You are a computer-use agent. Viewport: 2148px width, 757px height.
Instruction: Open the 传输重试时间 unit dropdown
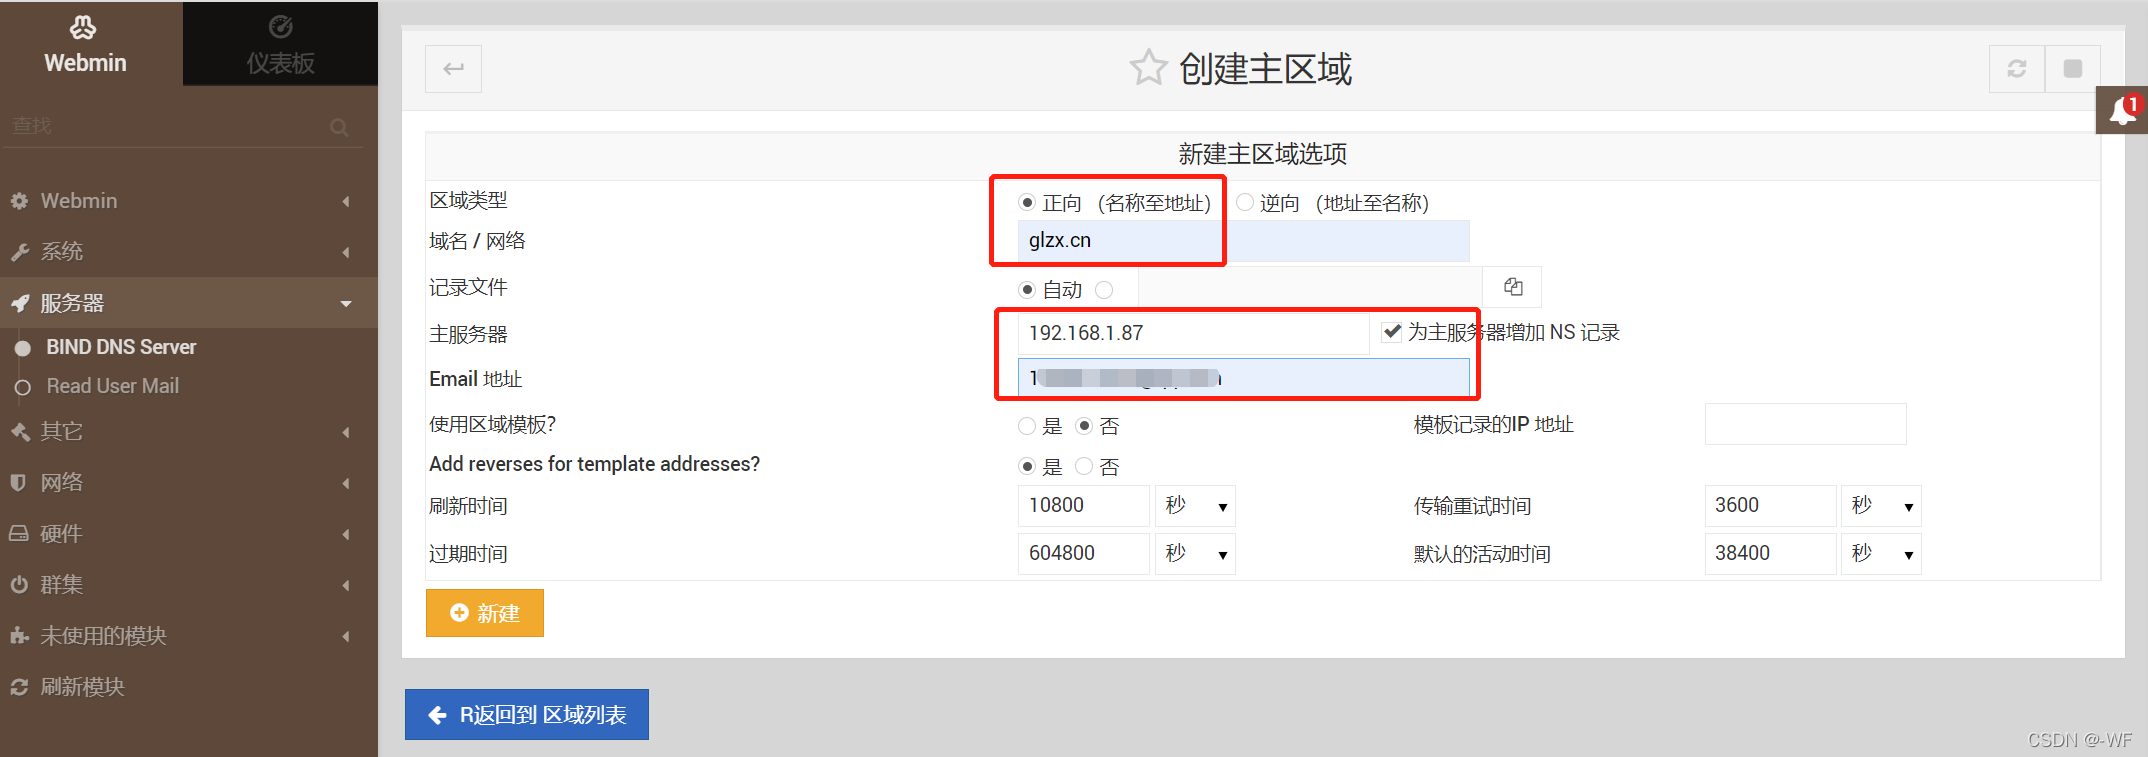pos(1881,506)
